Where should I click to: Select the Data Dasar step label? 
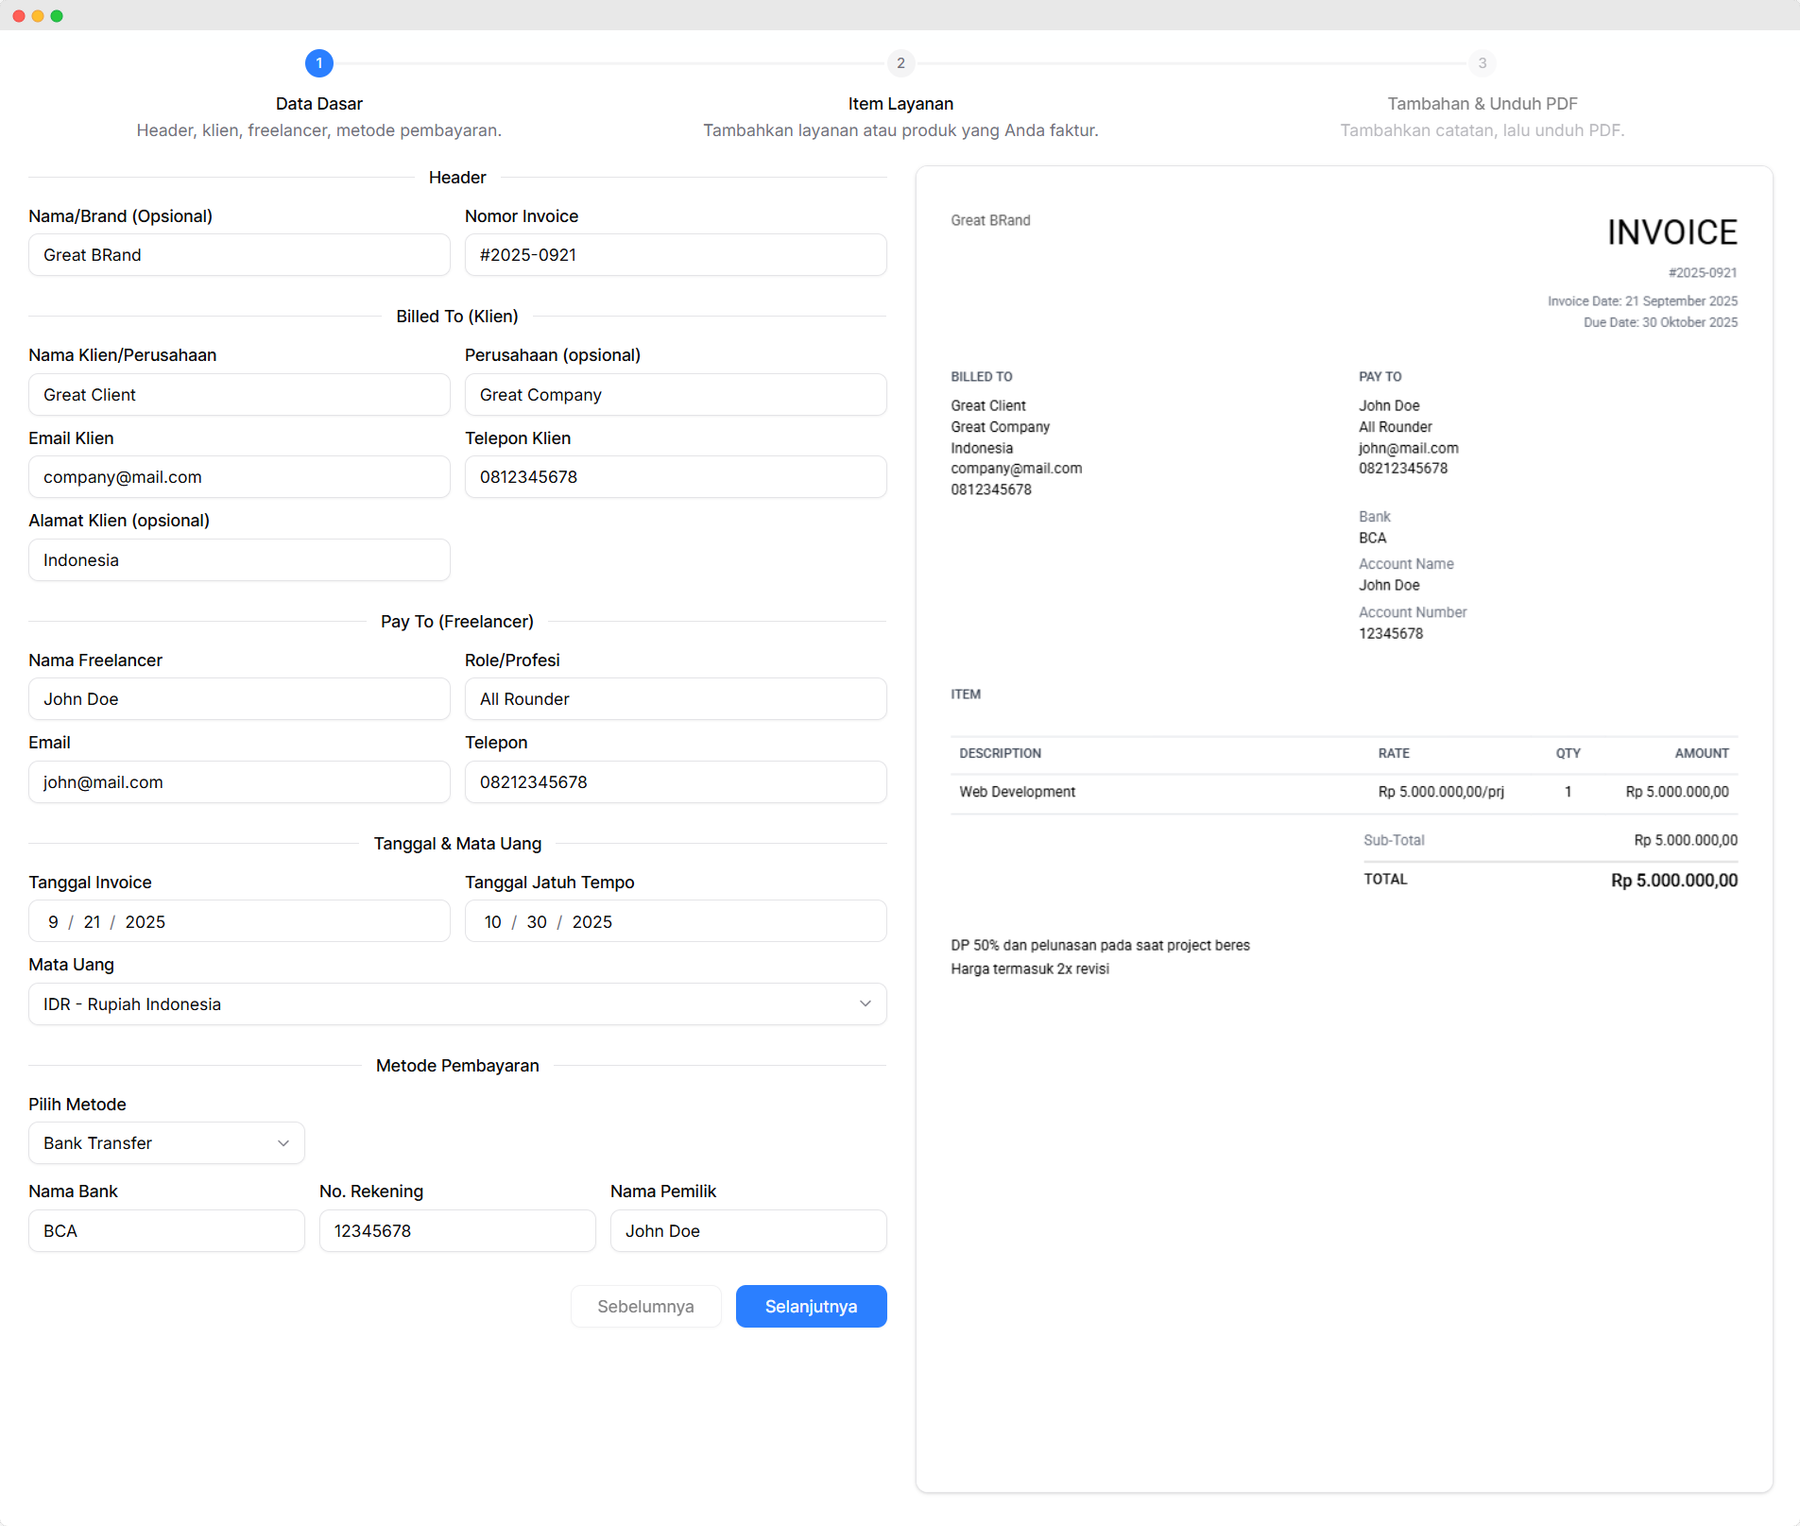[x=319, y=103]
